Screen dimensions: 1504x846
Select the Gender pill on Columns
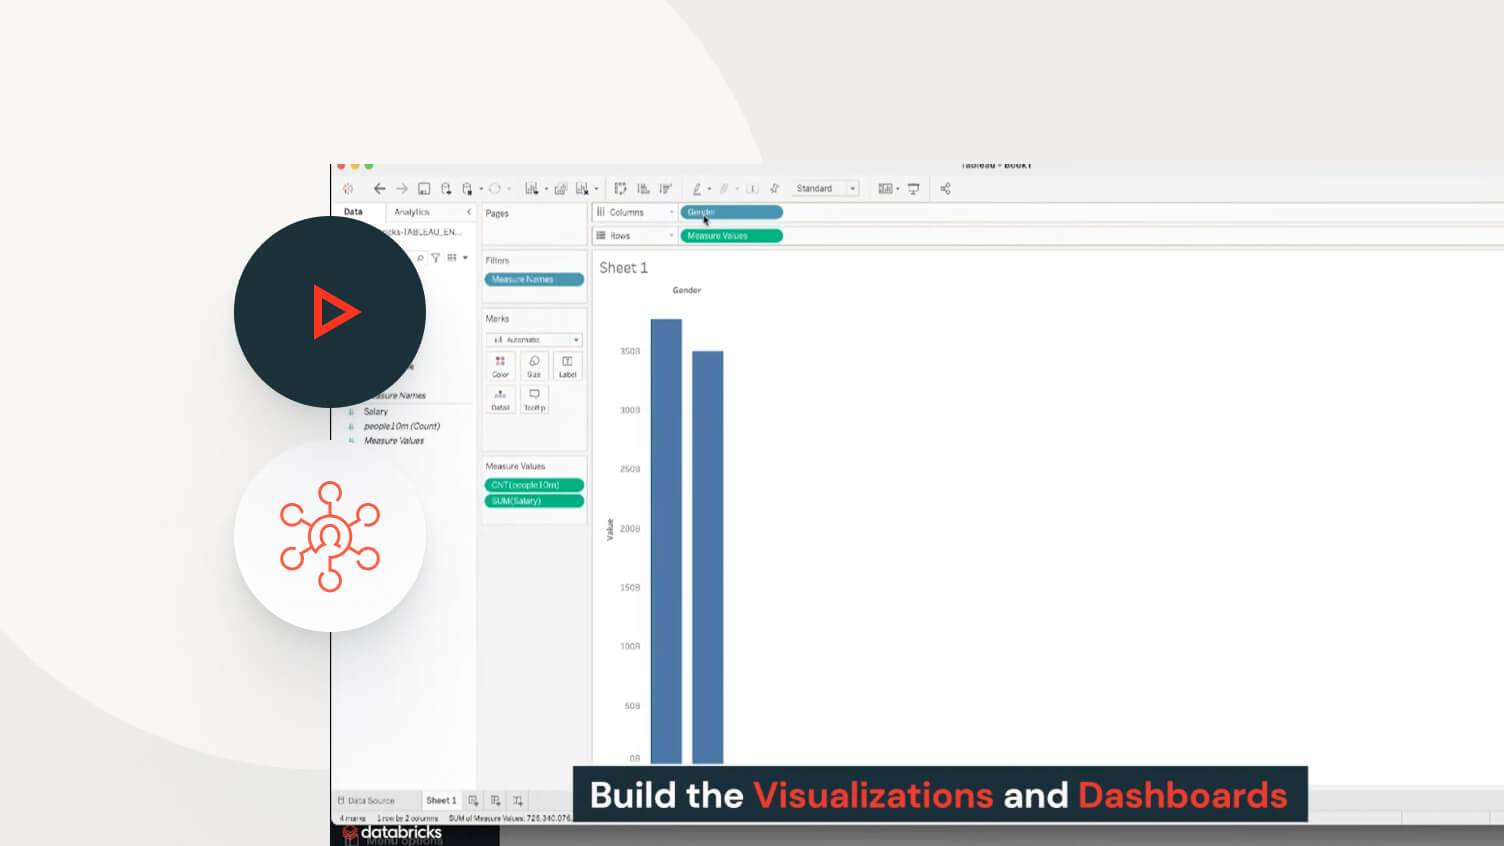[x=731, y=212]
